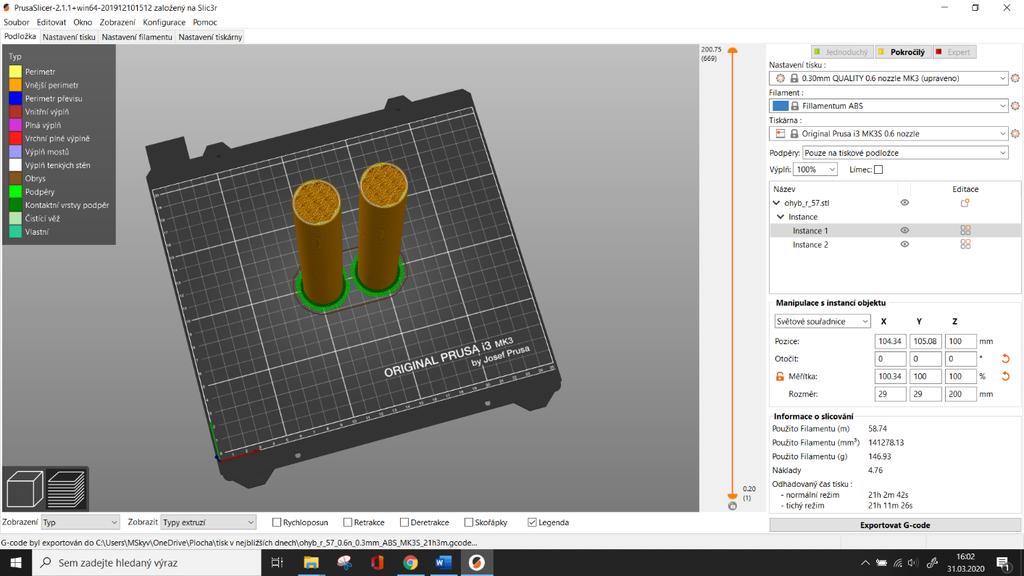Enable the Deretrakce checkbox
The image size is (1024, 576).
pyautogui.click(x=404, y=522)
